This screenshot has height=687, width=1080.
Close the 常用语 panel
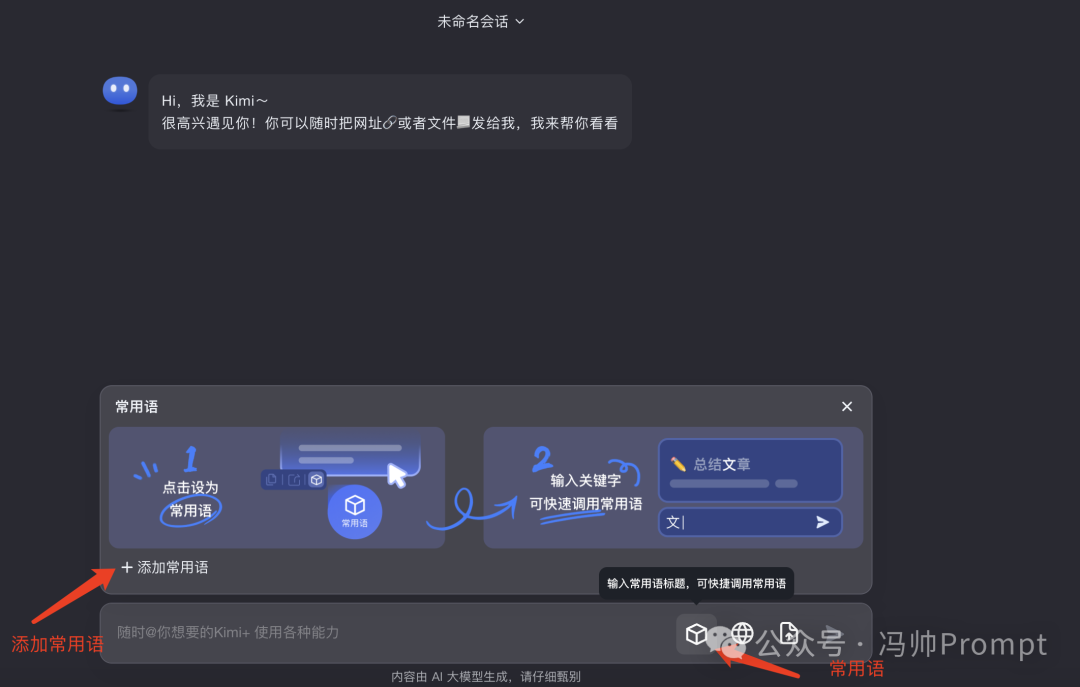point(847,407)
